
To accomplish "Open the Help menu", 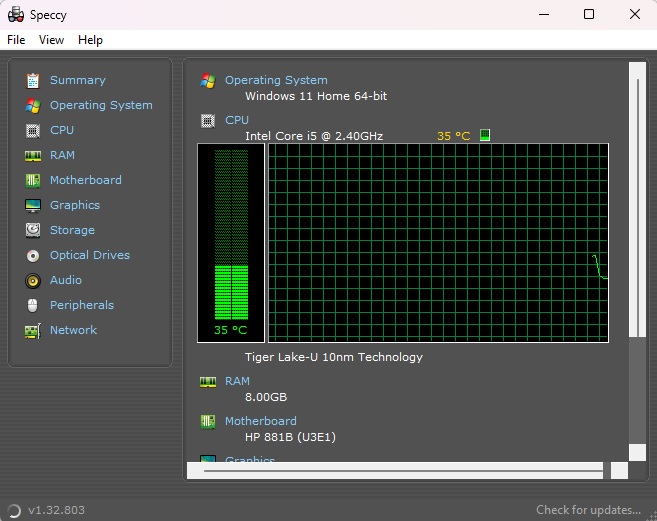I will click(90, 40).
